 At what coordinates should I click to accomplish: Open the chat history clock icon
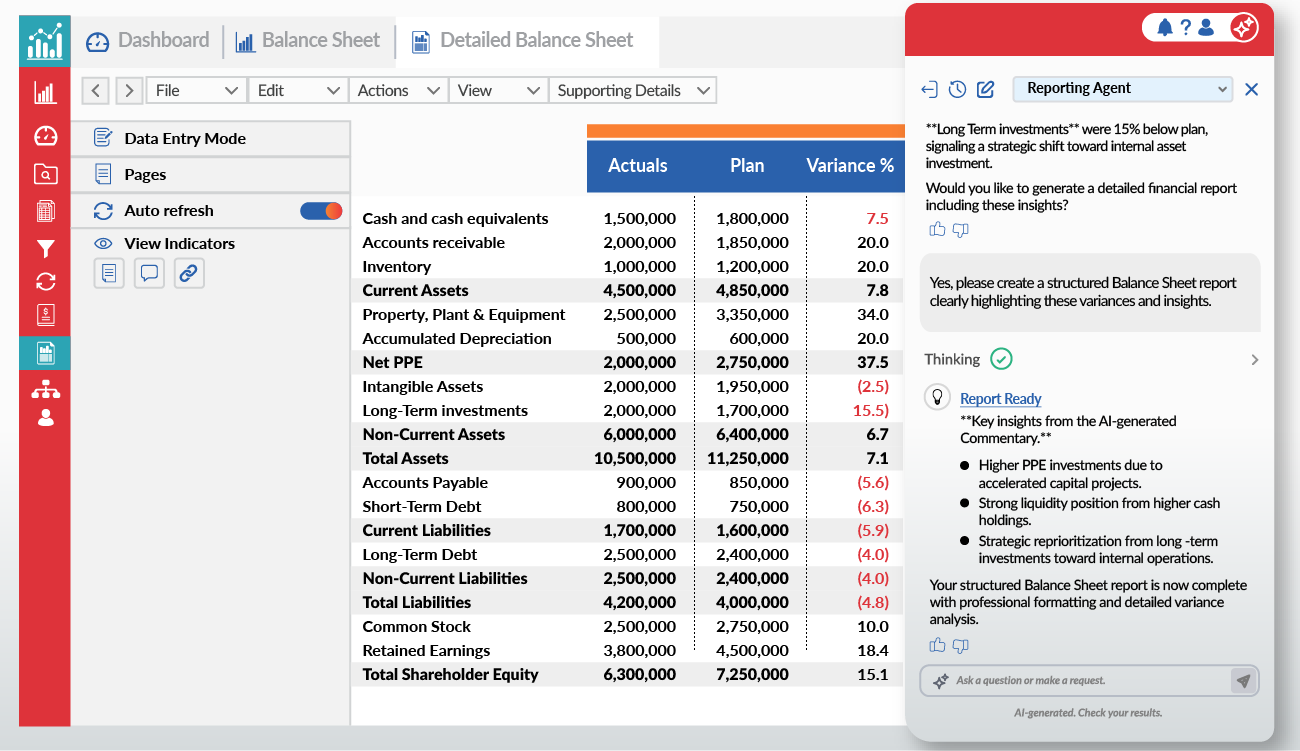pyautogui.click(x=956, y=89)
